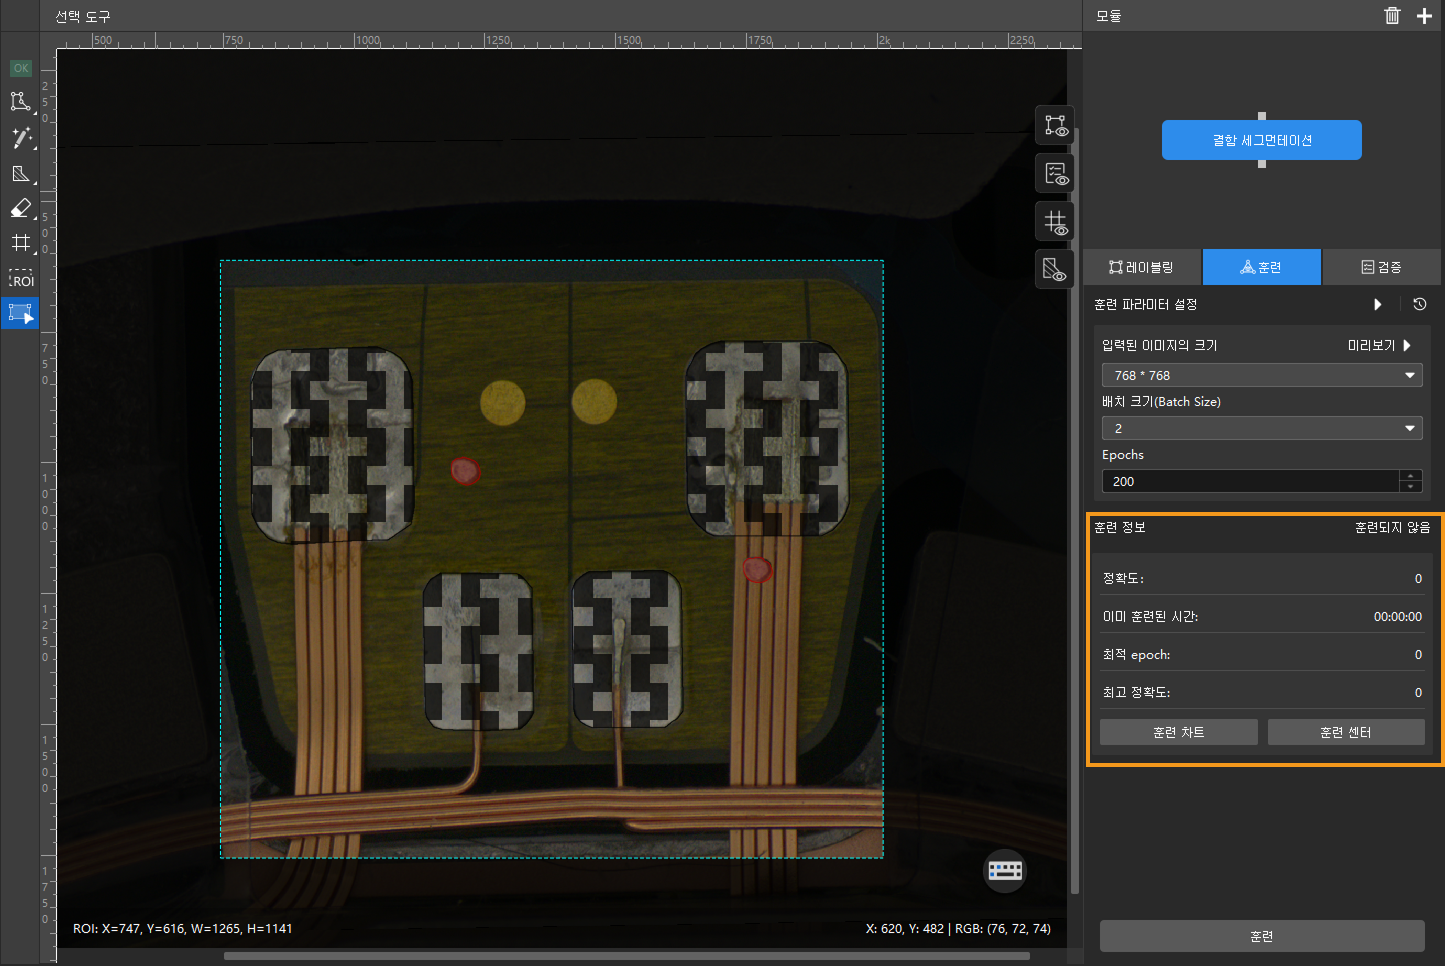The height and width of the screenshot is (966, 1445).
Task: Pick the eraser tool
Action: point(20,208)
